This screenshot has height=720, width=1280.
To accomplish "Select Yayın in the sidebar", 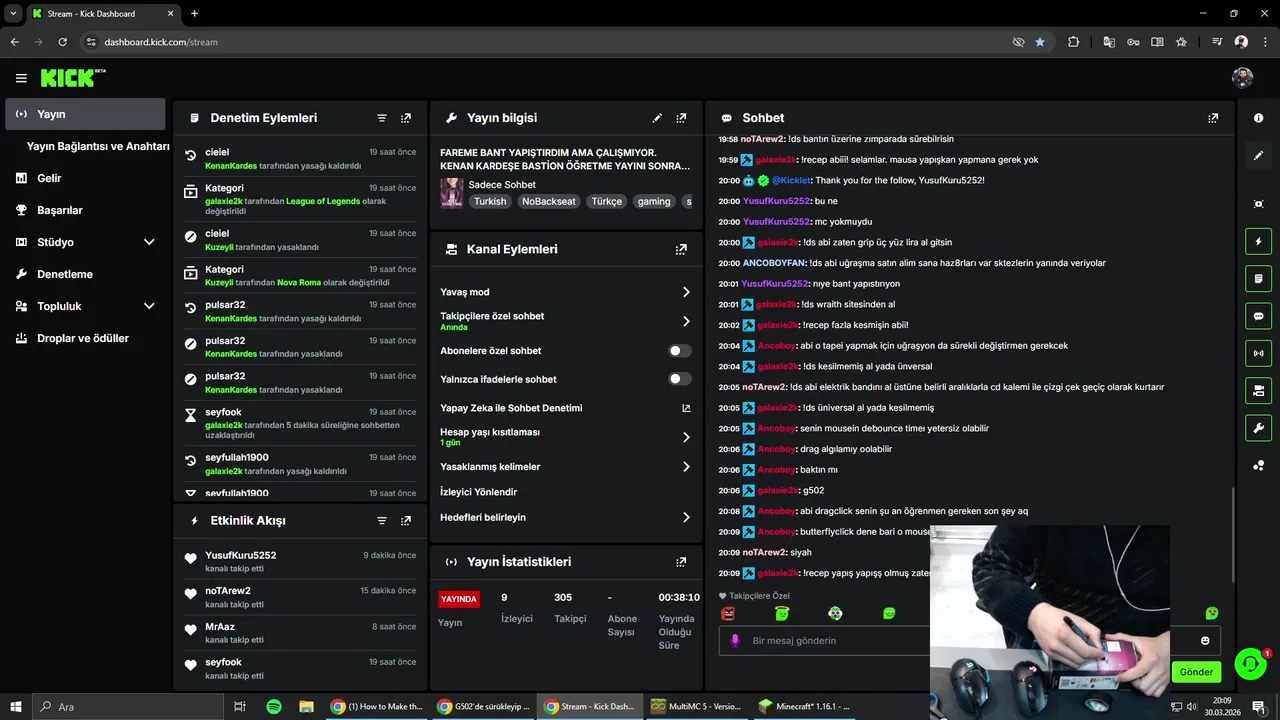I will tap(85, 114).
